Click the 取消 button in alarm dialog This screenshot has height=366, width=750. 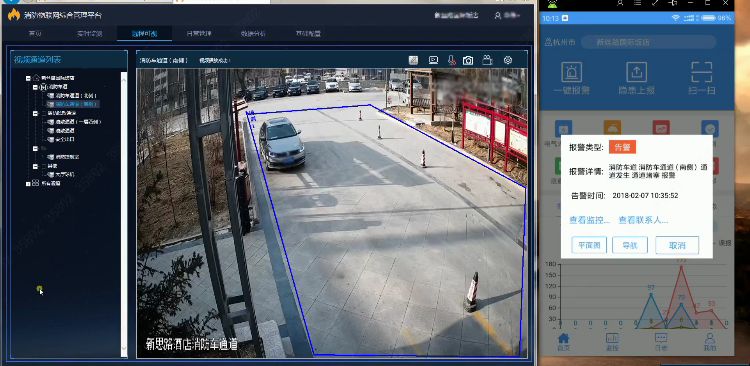[x=677, y=245]
